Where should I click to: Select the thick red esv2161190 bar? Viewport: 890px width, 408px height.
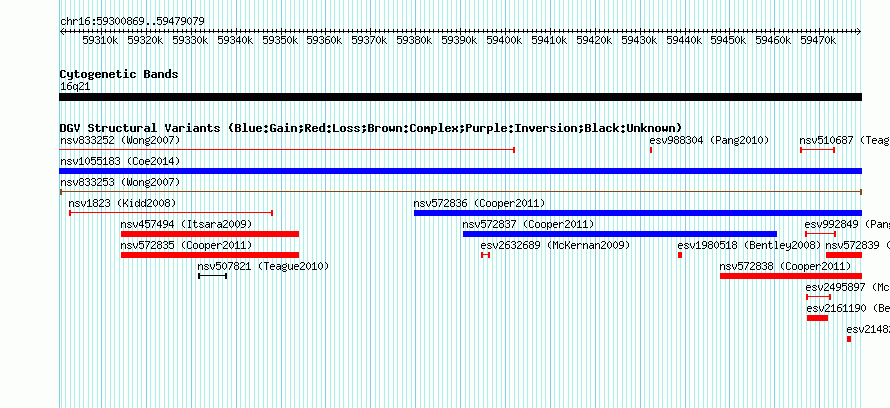pyautogui.click(x=817, y=318)
